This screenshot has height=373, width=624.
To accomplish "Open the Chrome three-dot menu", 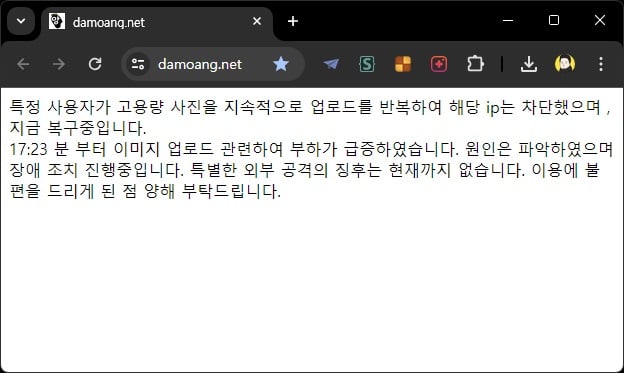I will [601, 64].
